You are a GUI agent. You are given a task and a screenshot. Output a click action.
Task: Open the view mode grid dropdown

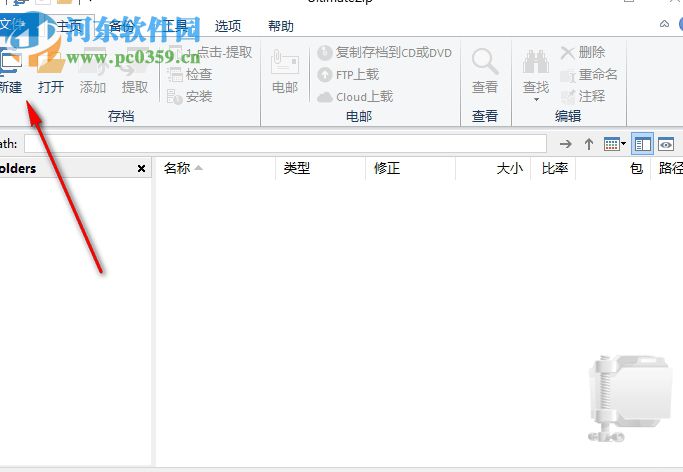(x=615, y=144)
